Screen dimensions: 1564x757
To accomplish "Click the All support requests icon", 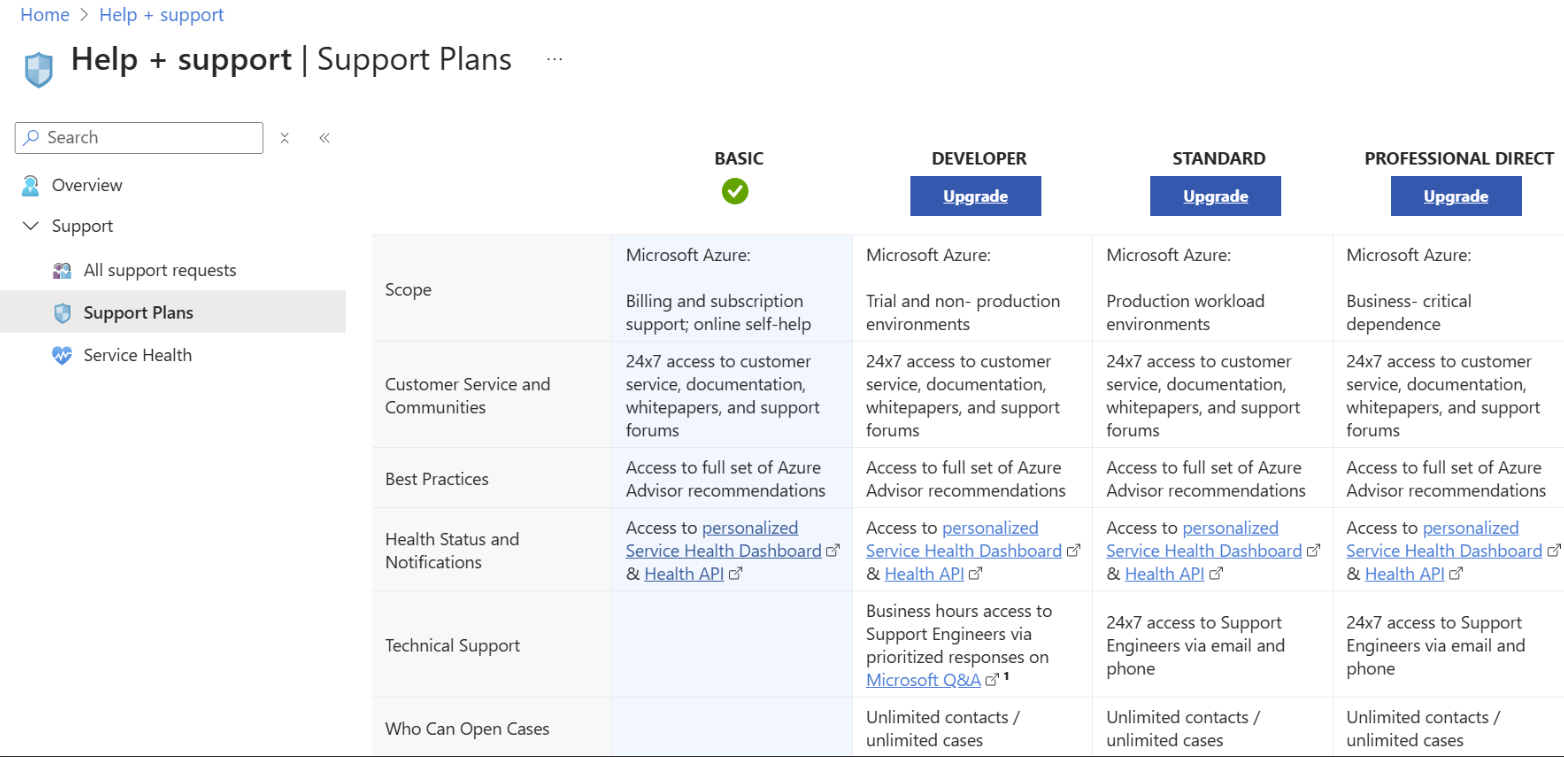I will [x=62, y=270].
